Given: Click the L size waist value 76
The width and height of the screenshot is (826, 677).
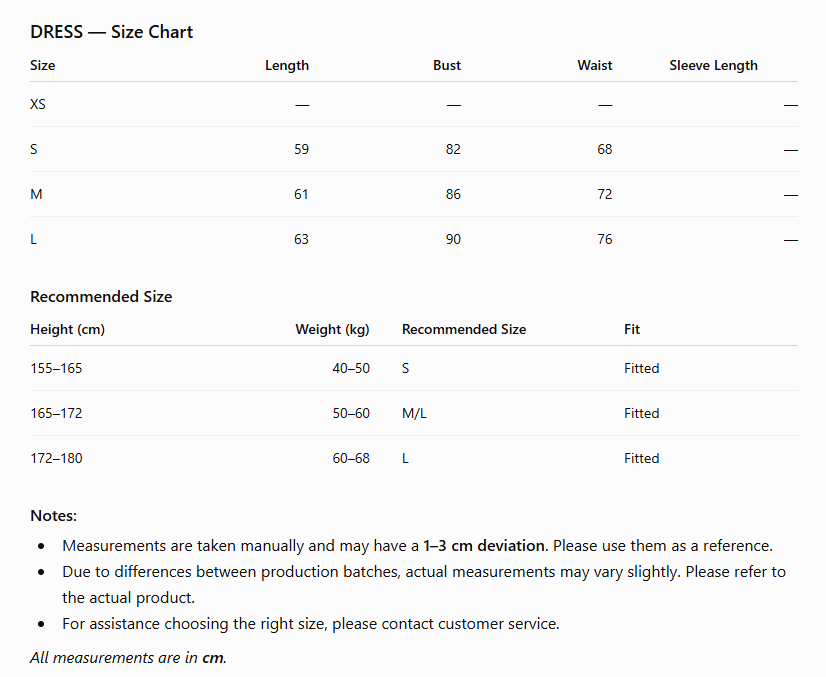Looking at the screenshot, I should click(x=605, y=240).
